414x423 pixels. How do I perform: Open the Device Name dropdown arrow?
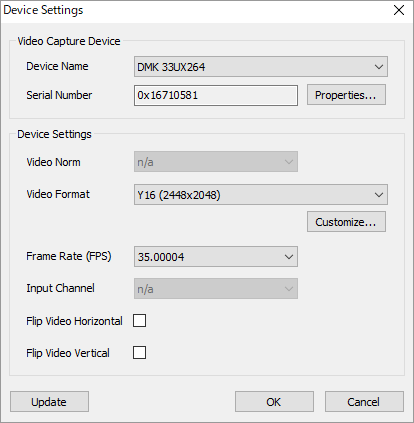coord(379,67)
